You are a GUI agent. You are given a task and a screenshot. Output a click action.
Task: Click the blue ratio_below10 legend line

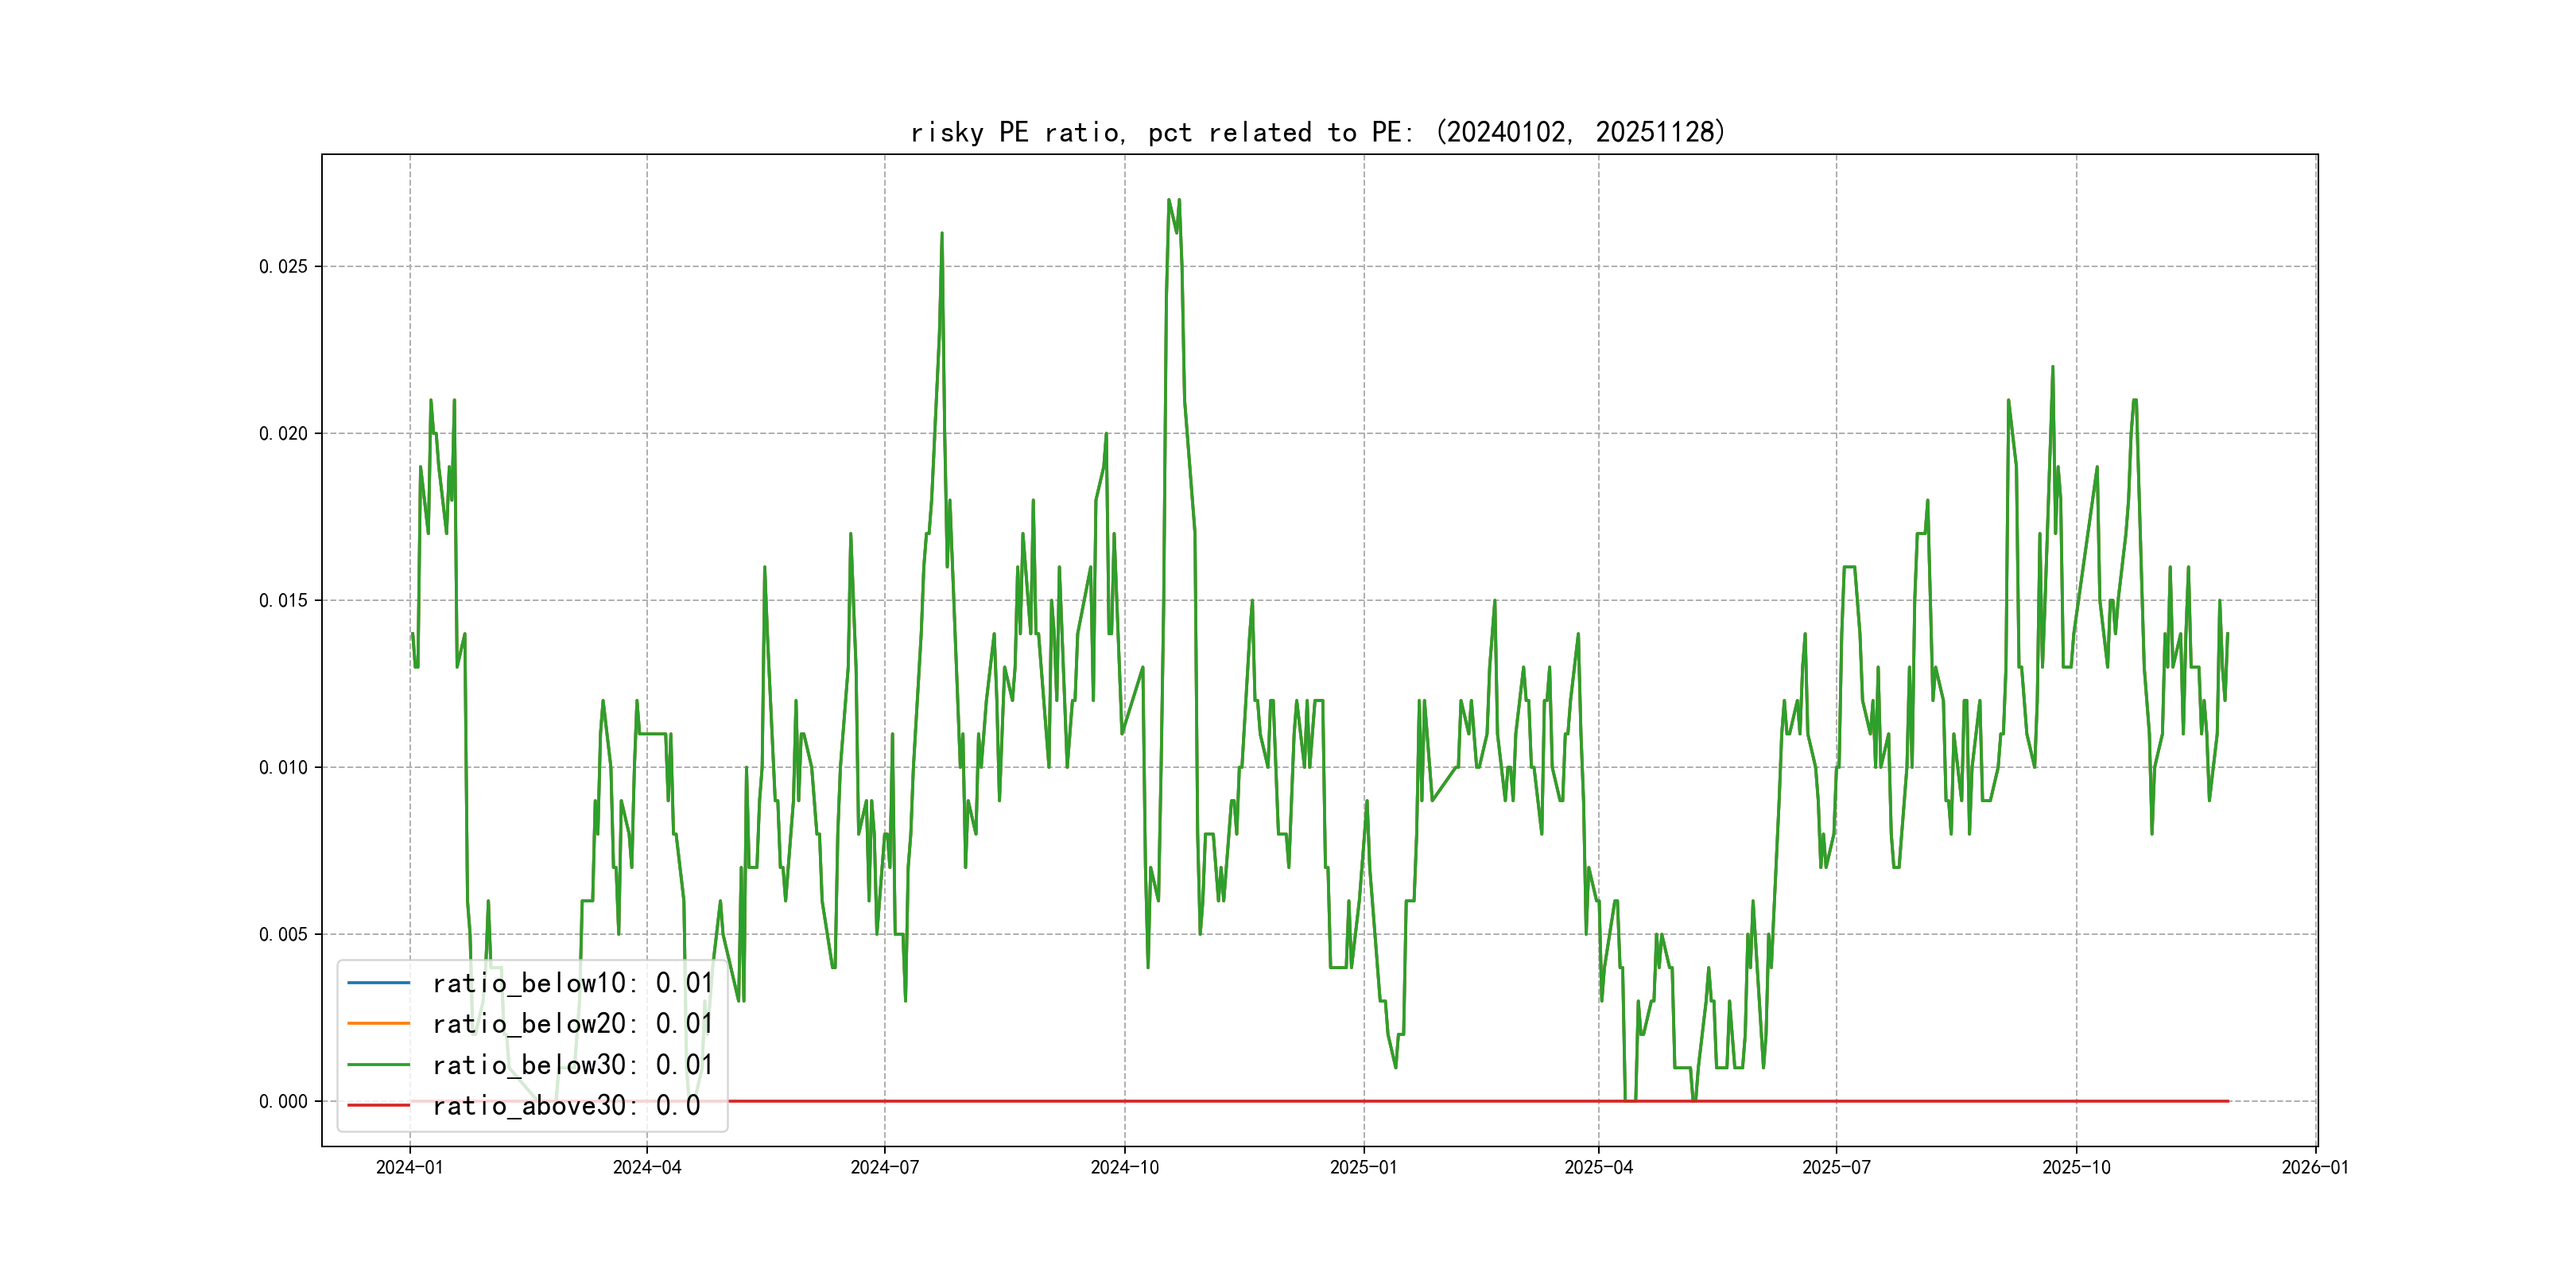(378, 983)
